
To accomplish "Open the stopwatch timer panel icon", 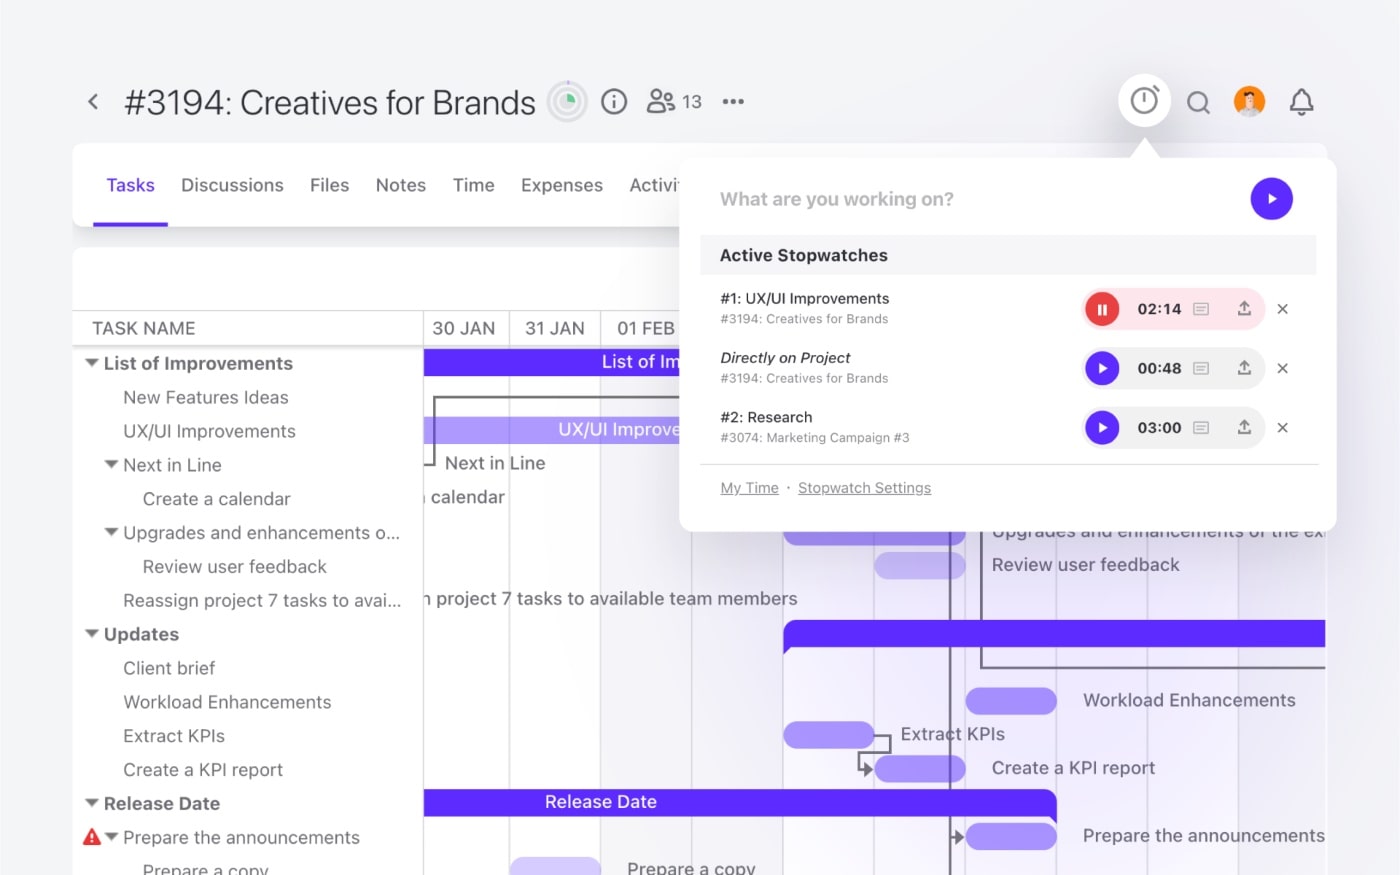I will pos(1143,100).
